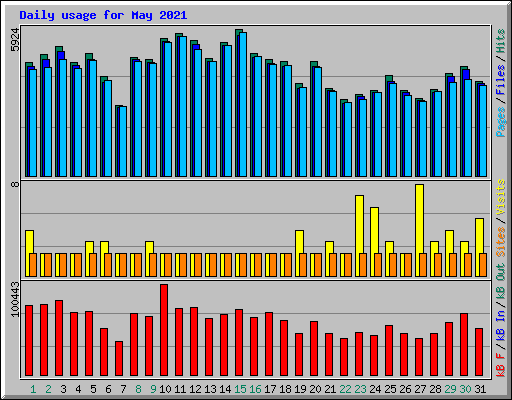
Task: Click the shortest hits bar on day 7
Action: (117, 141)
